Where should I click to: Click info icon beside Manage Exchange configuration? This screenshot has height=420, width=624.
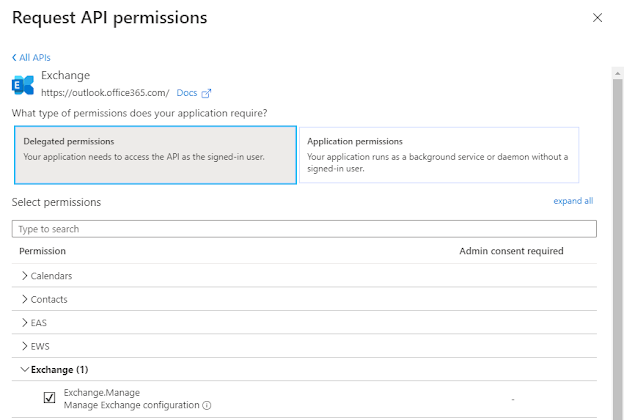click(x=207, y=406)
